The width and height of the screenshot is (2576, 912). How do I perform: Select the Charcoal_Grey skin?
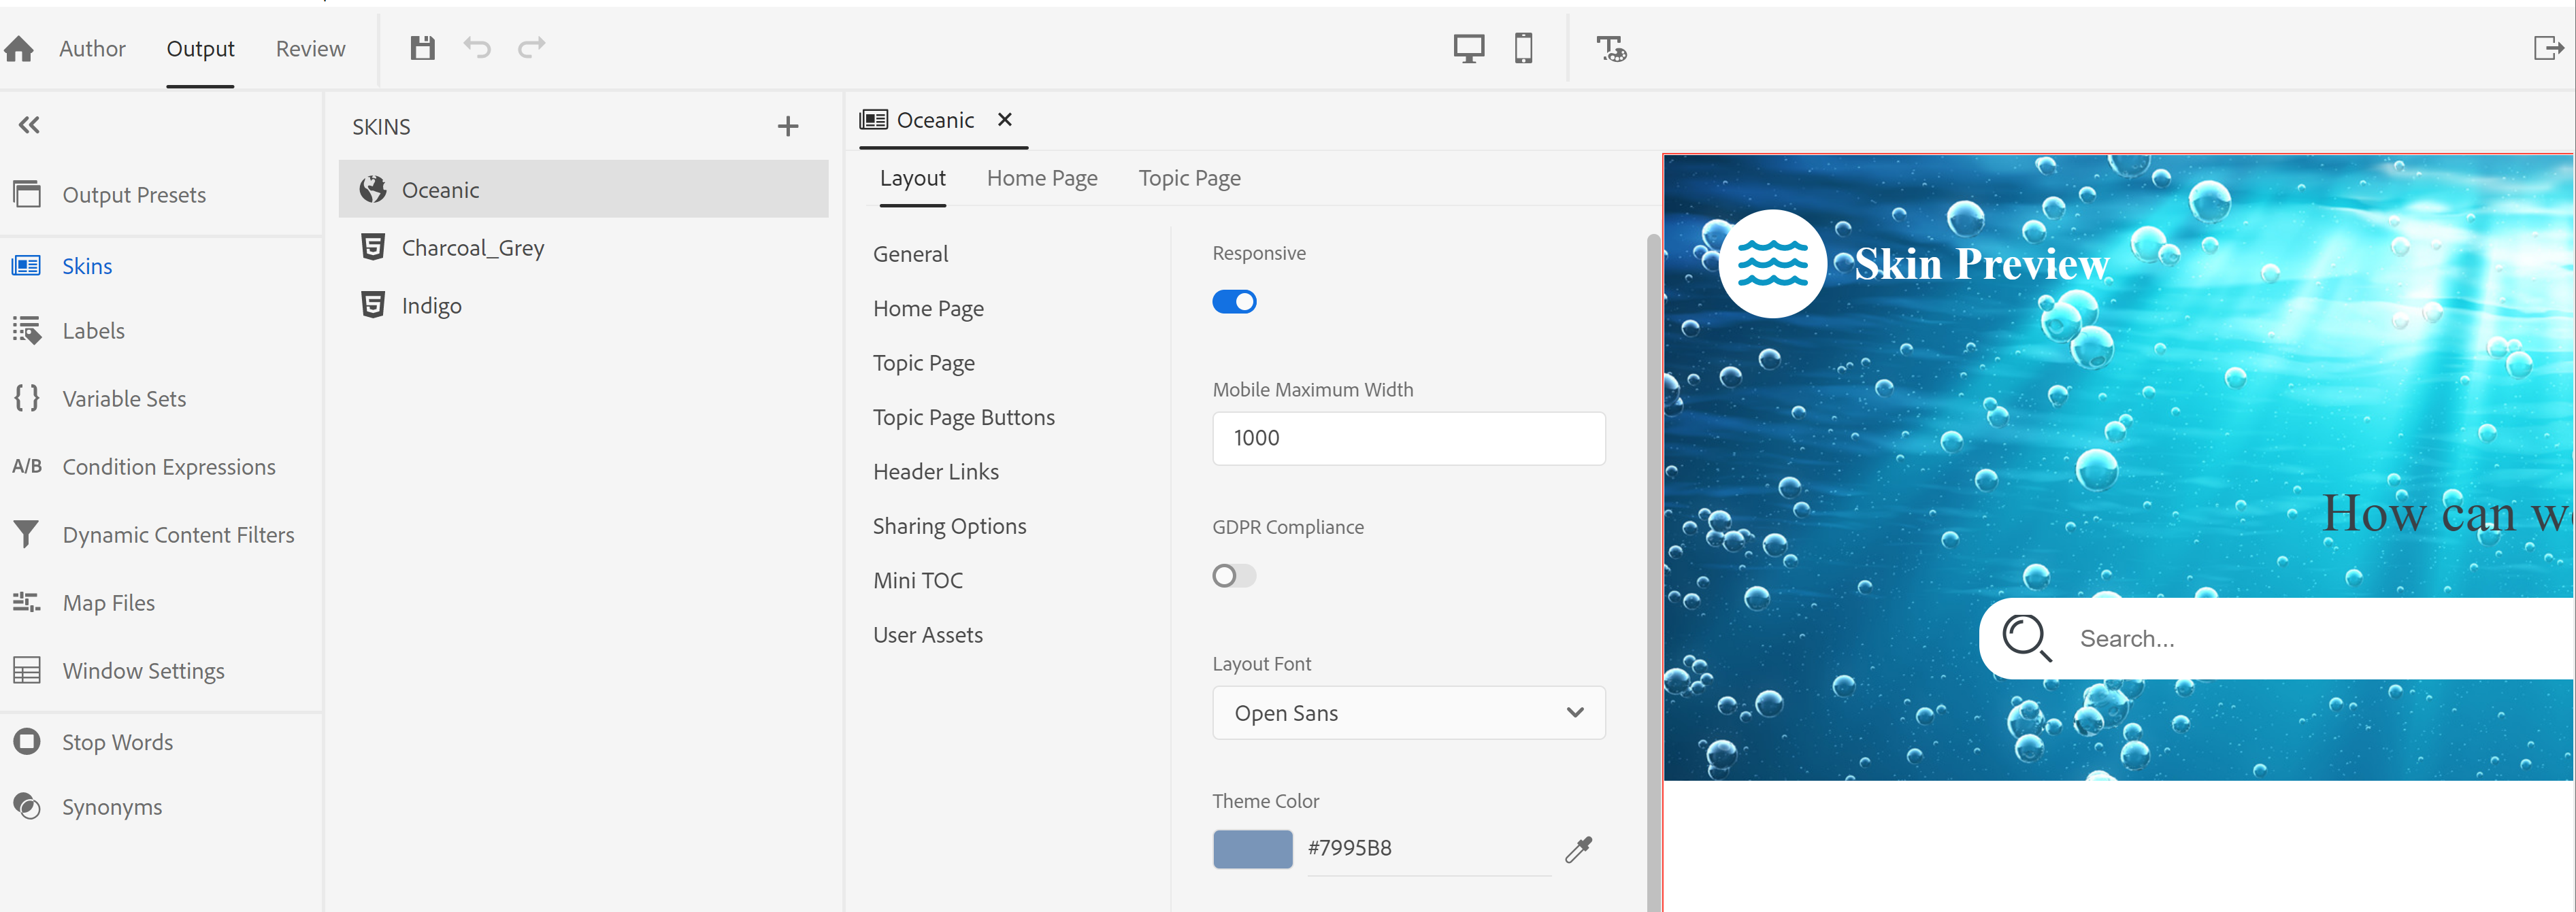472,248
